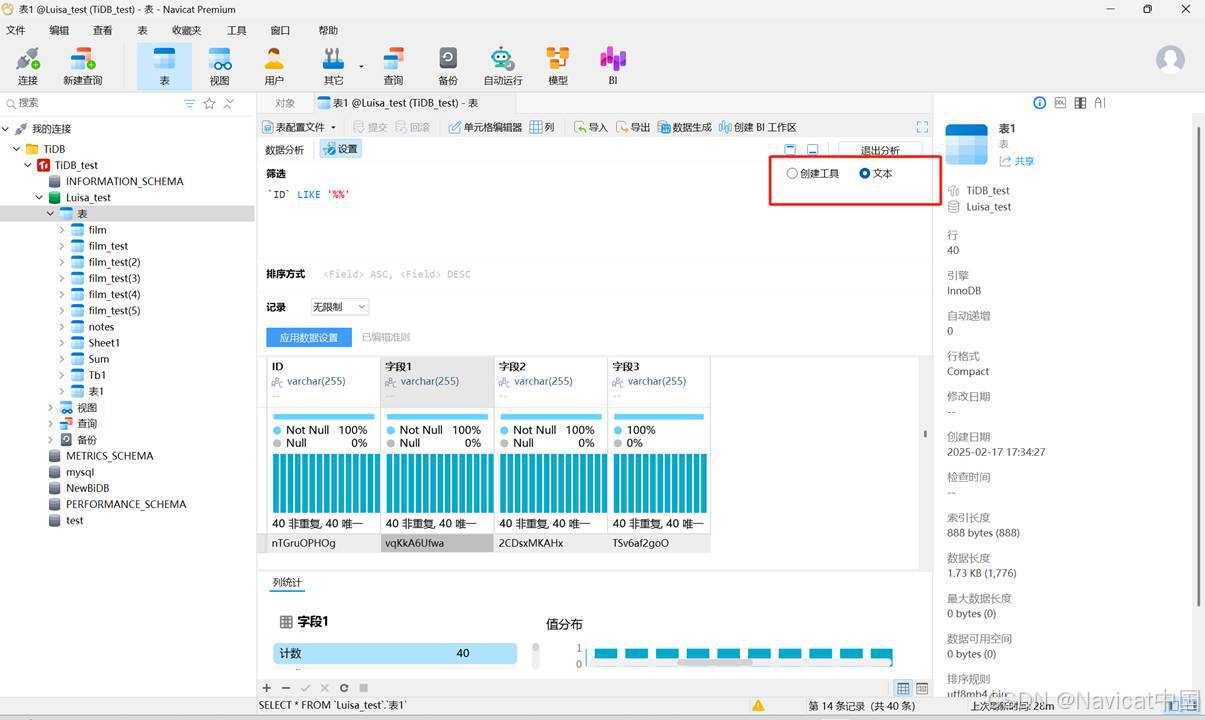Click the 连接 (Connection) toolbar icon

coord(28,66)
